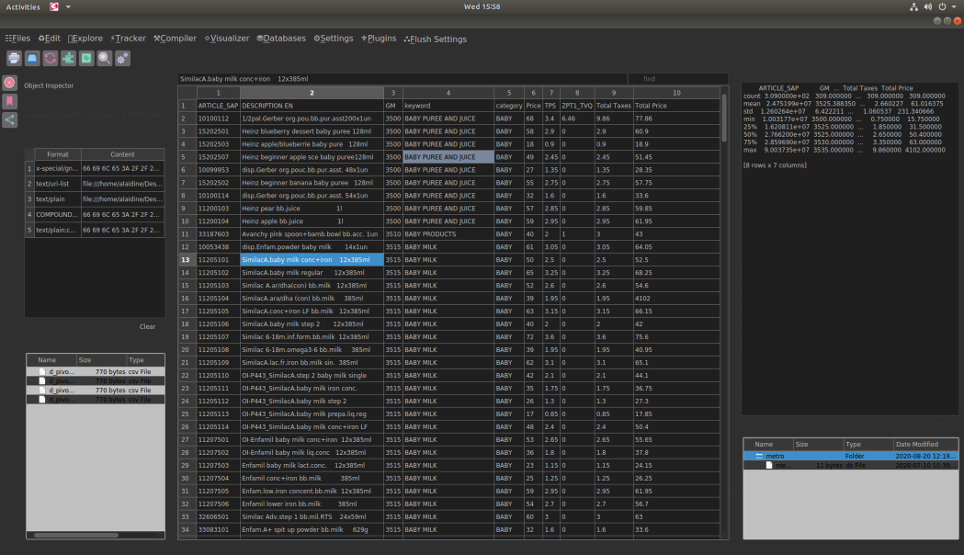Open the Databases menu
The width and height of the screenshot is (964, 555).
point(281,39)
